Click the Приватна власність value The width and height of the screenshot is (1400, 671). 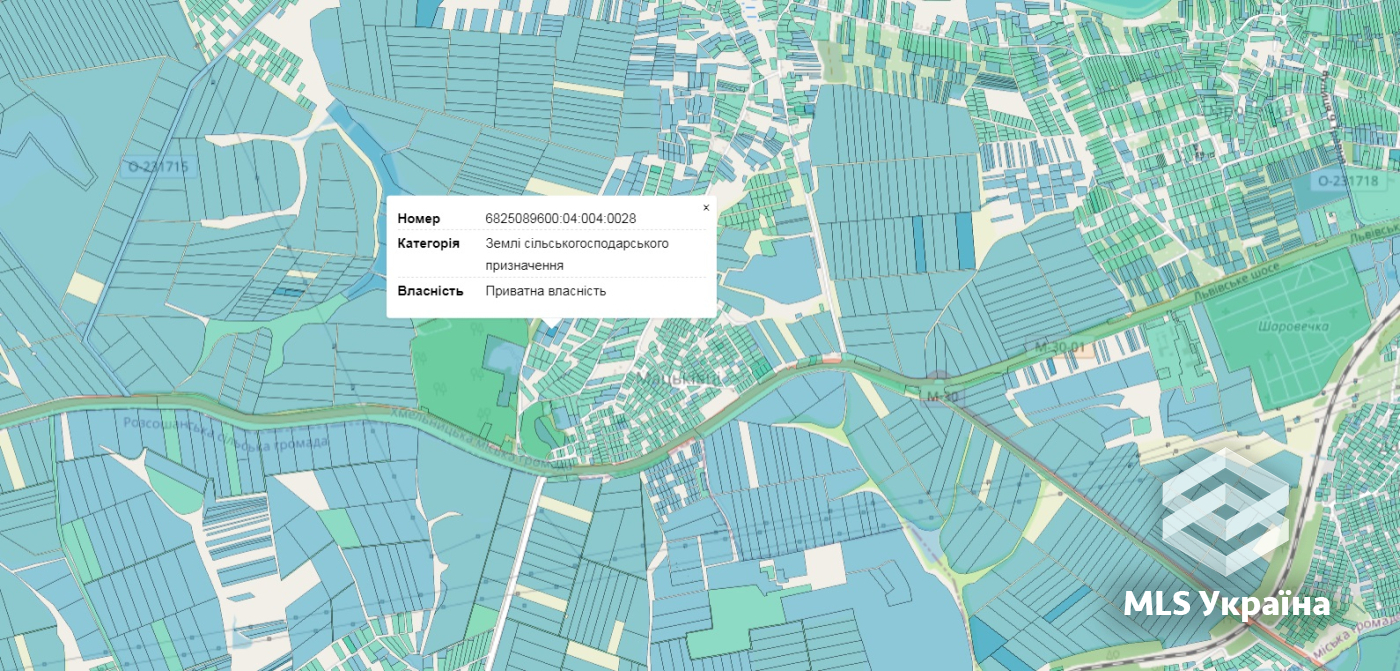click(x=546, y=291)
